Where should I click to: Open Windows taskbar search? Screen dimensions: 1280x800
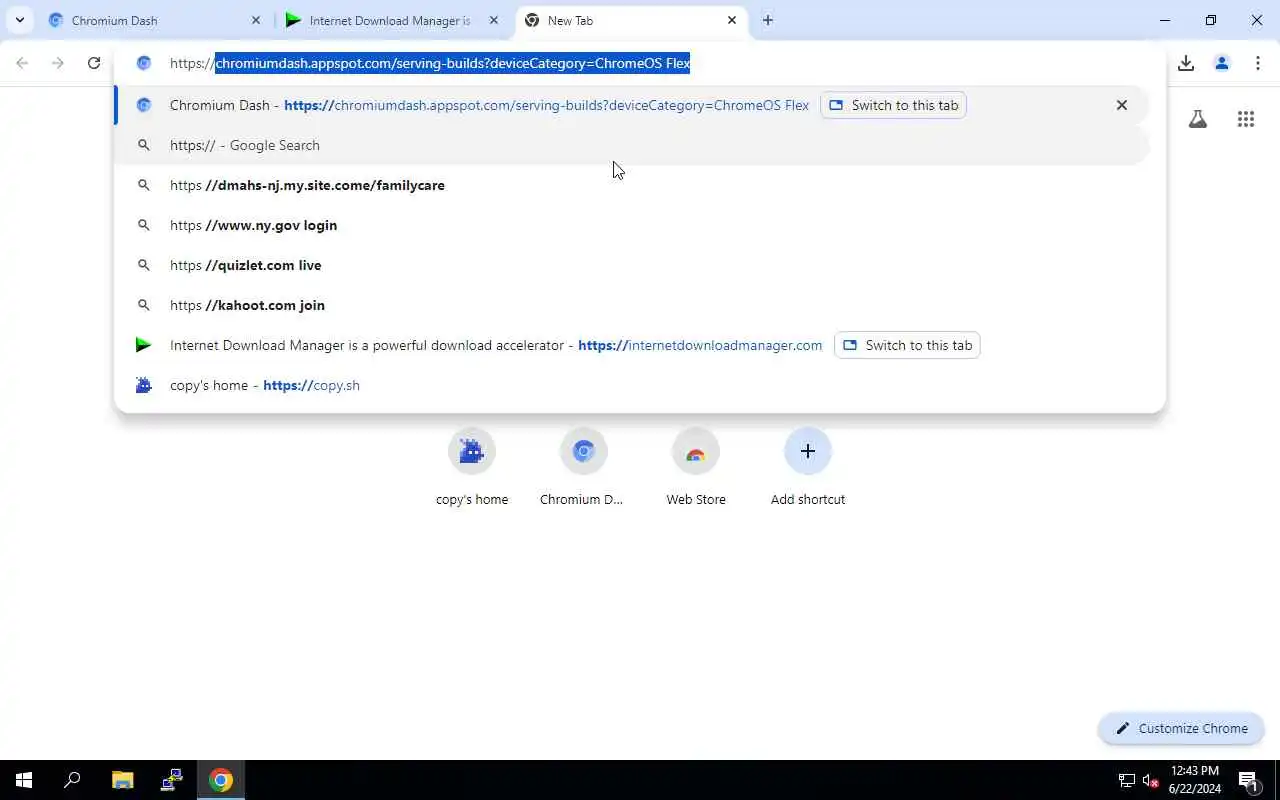72,780
